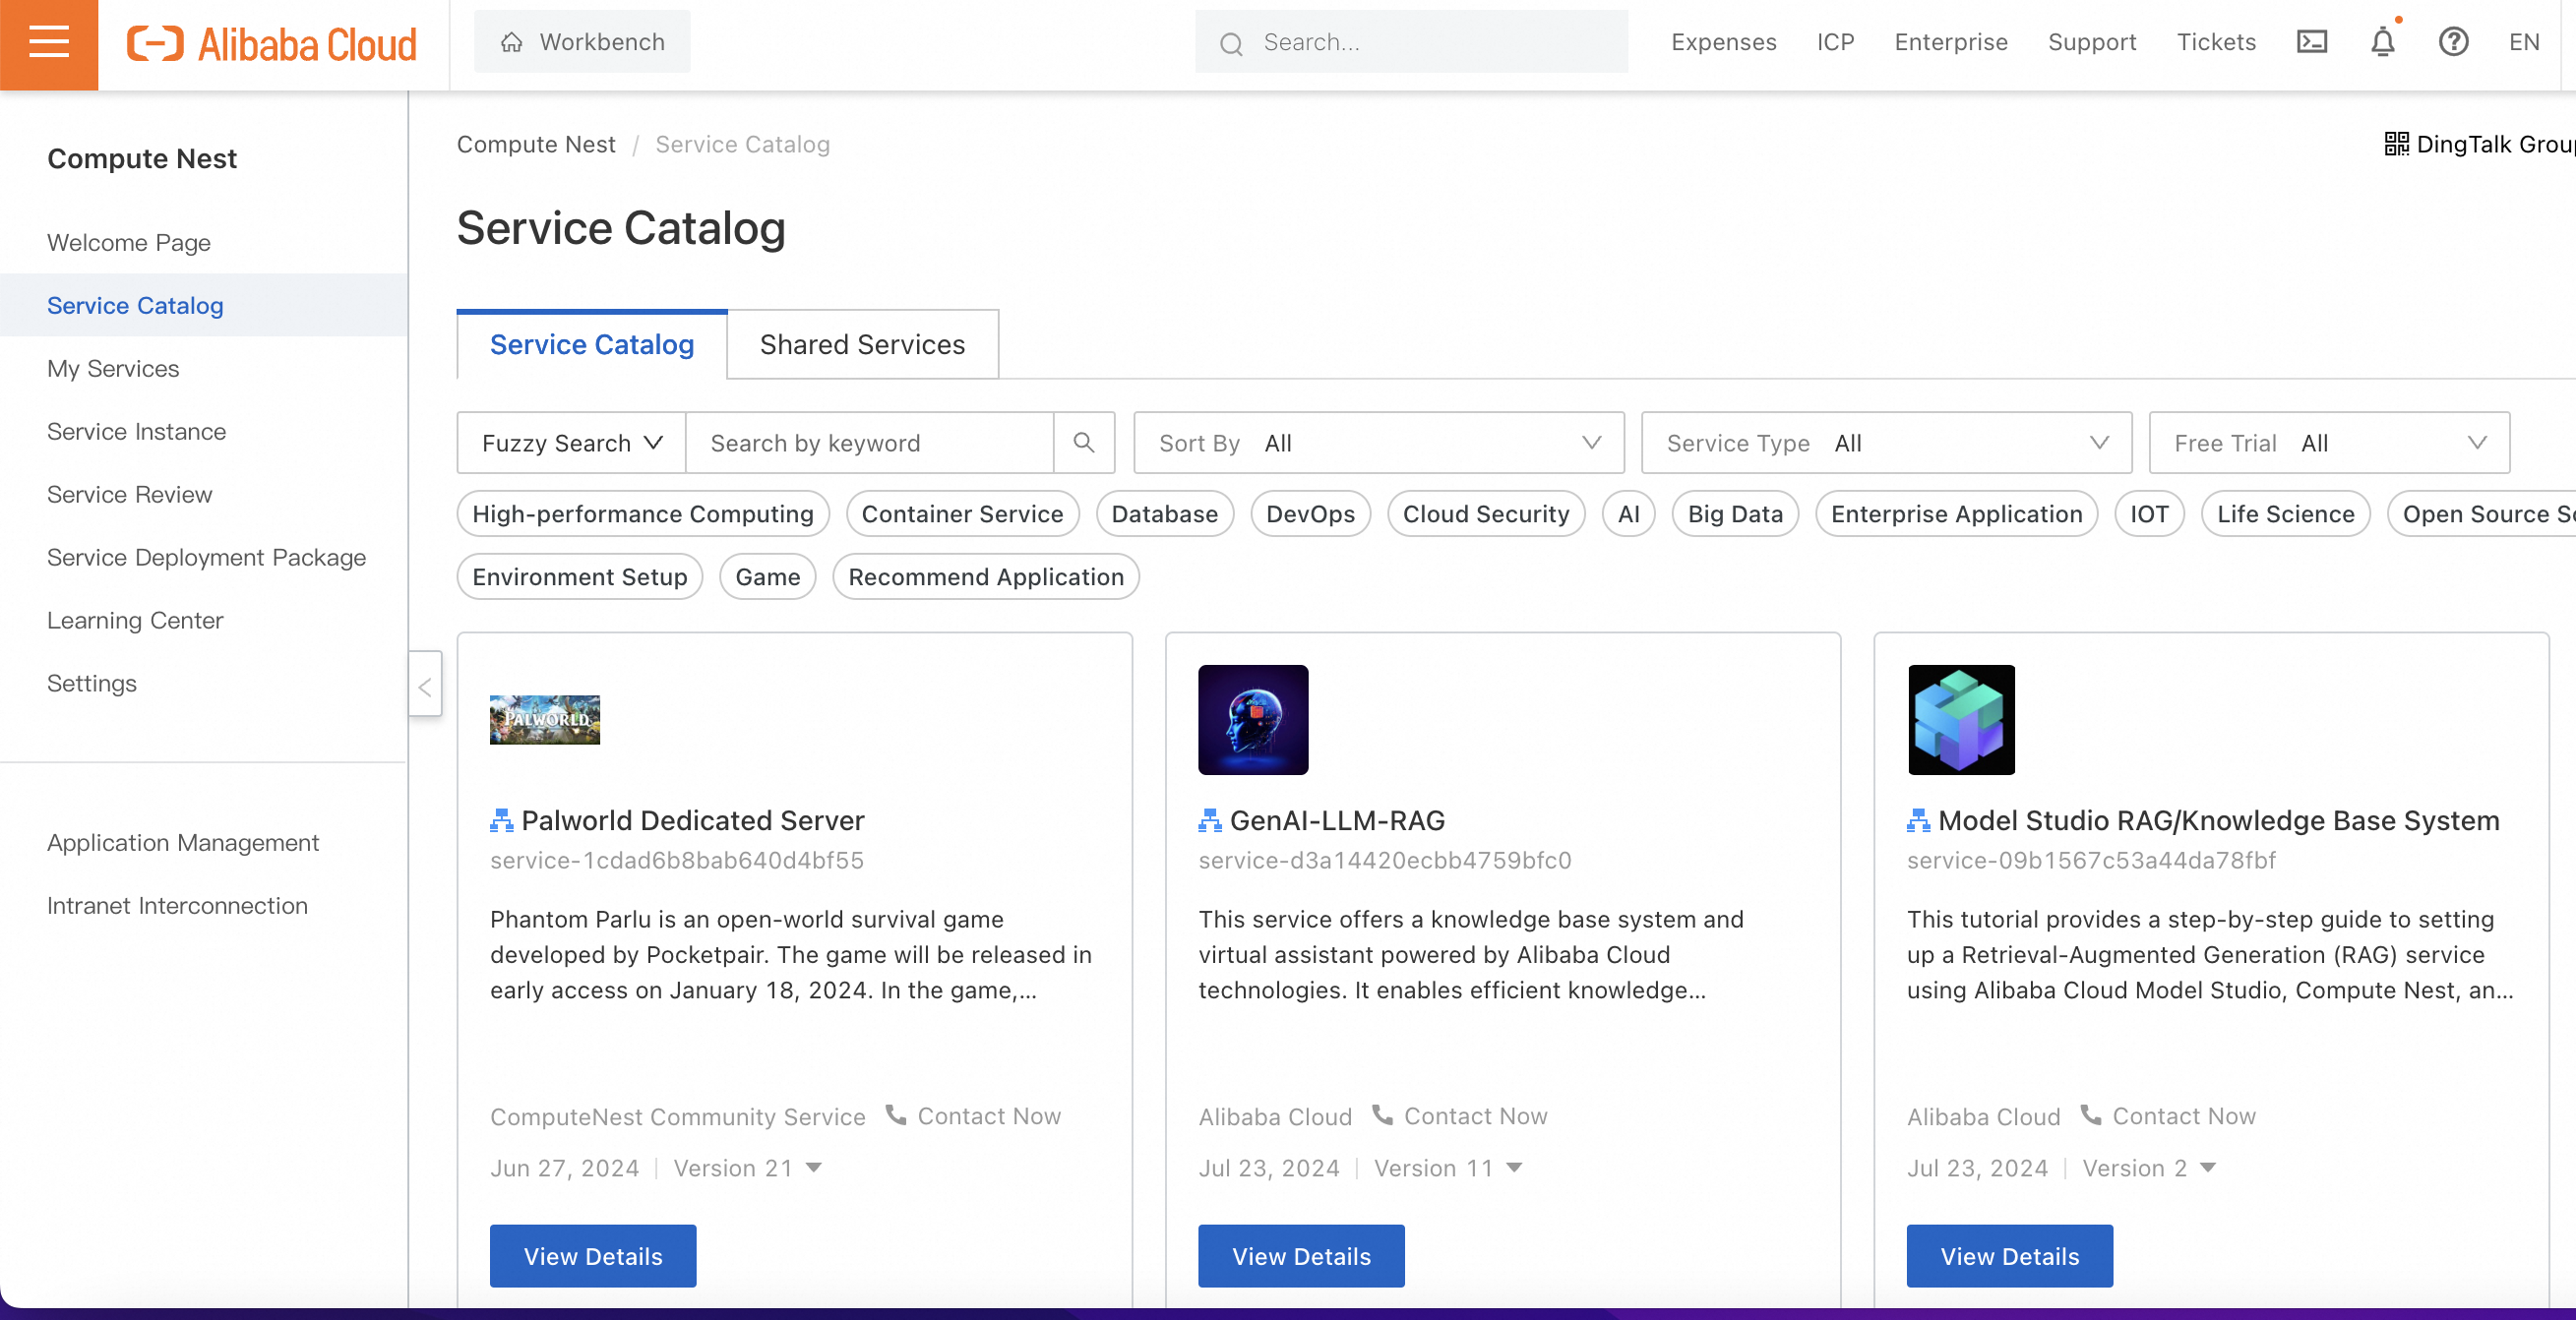The height and width of the screenshot is (1320, 2576).
Task: Open Service Review in the sidebar
Action: click(129, 494)
